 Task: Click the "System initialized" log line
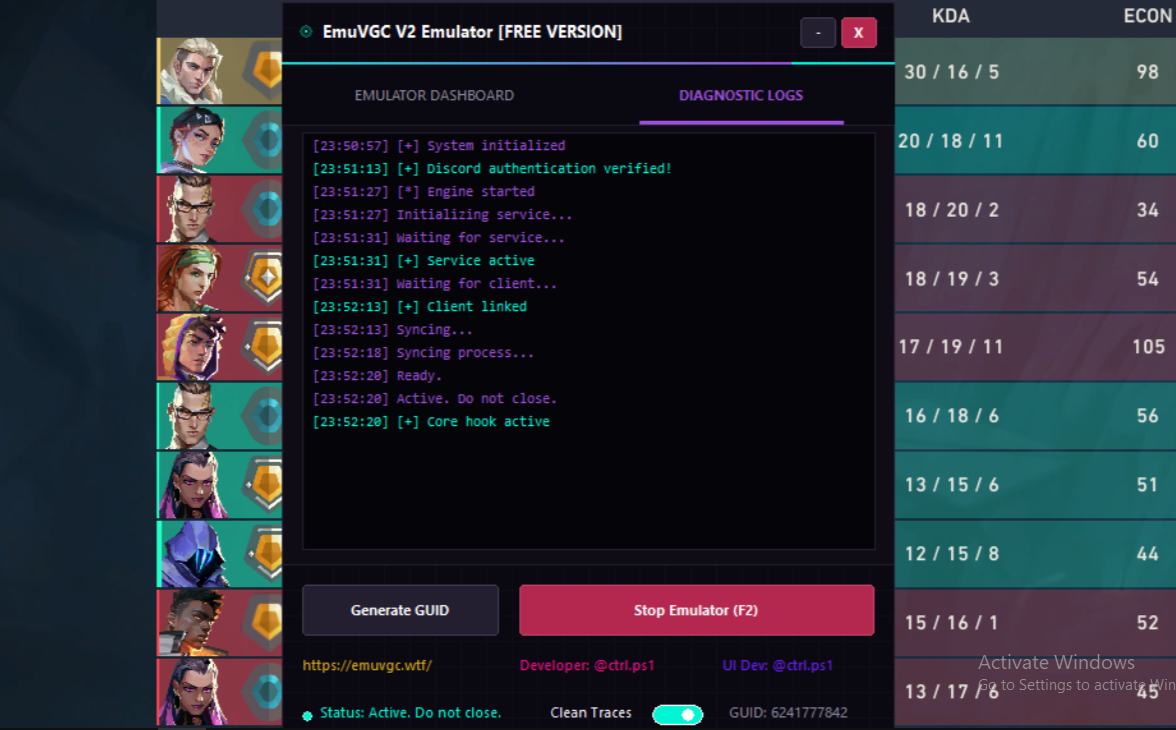tap(439, 146)
